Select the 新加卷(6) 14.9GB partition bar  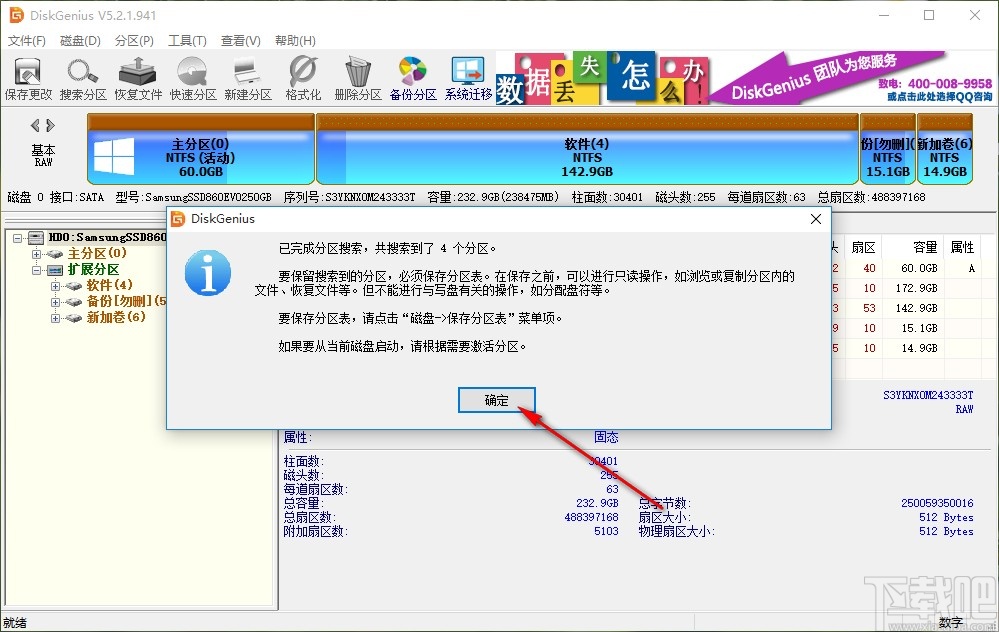[x=945, y=149]
